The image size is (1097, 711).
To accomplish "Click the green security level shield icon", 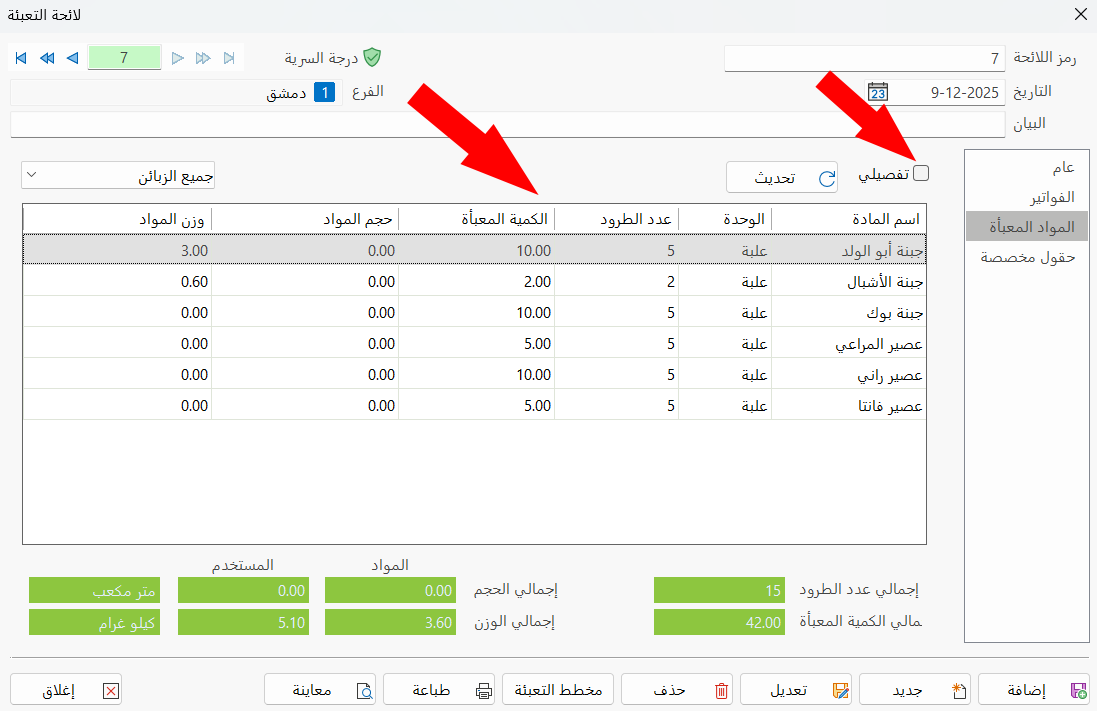I will [x=372, y=57].
